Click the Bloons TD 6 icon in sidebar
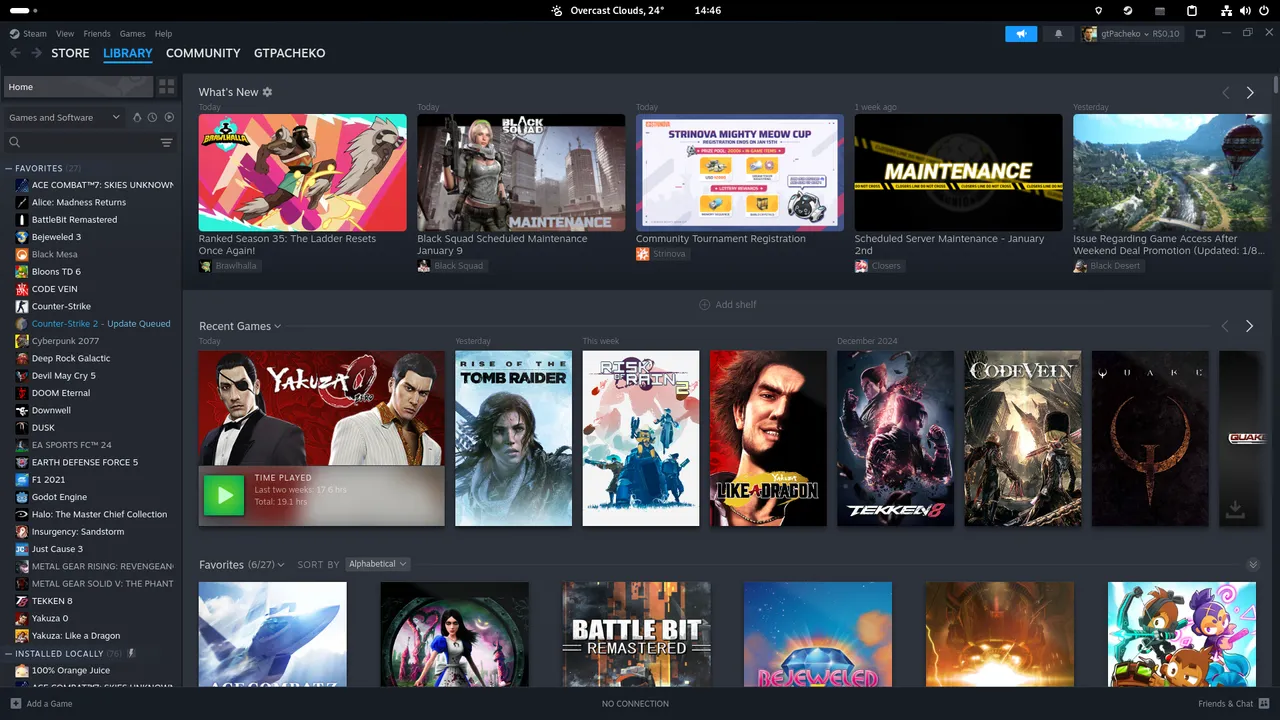The image size is (1280, 720). pyautogui.click(x=22, y=272)
